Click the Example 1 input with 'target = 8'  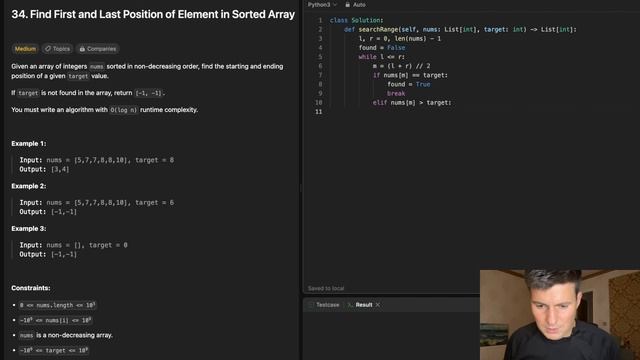(x=97, y=160)
